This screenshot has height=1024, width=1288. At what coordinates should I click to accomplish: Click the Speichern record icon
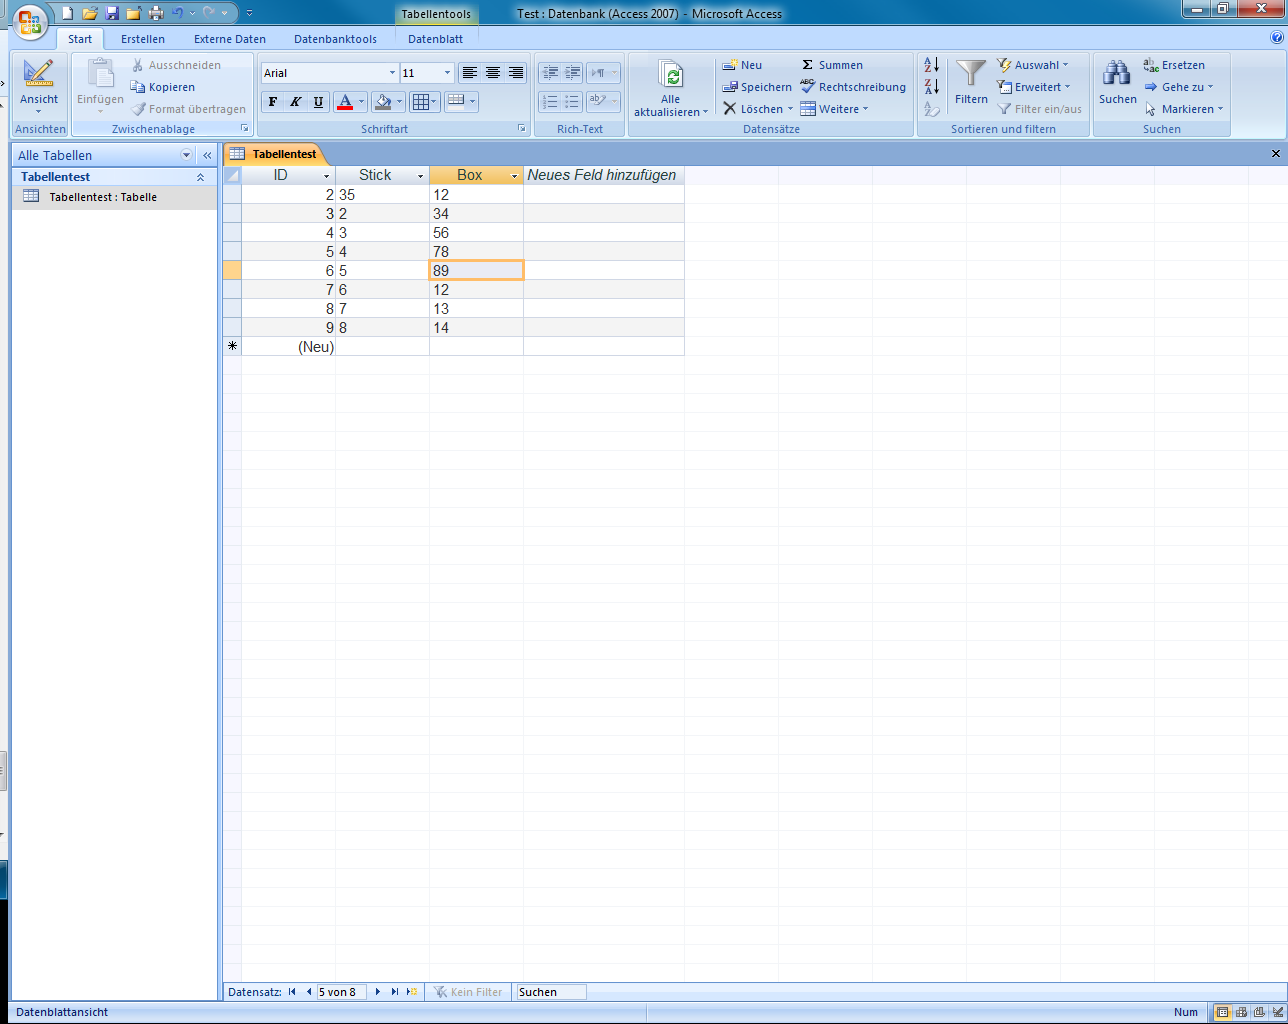[731, 87]
